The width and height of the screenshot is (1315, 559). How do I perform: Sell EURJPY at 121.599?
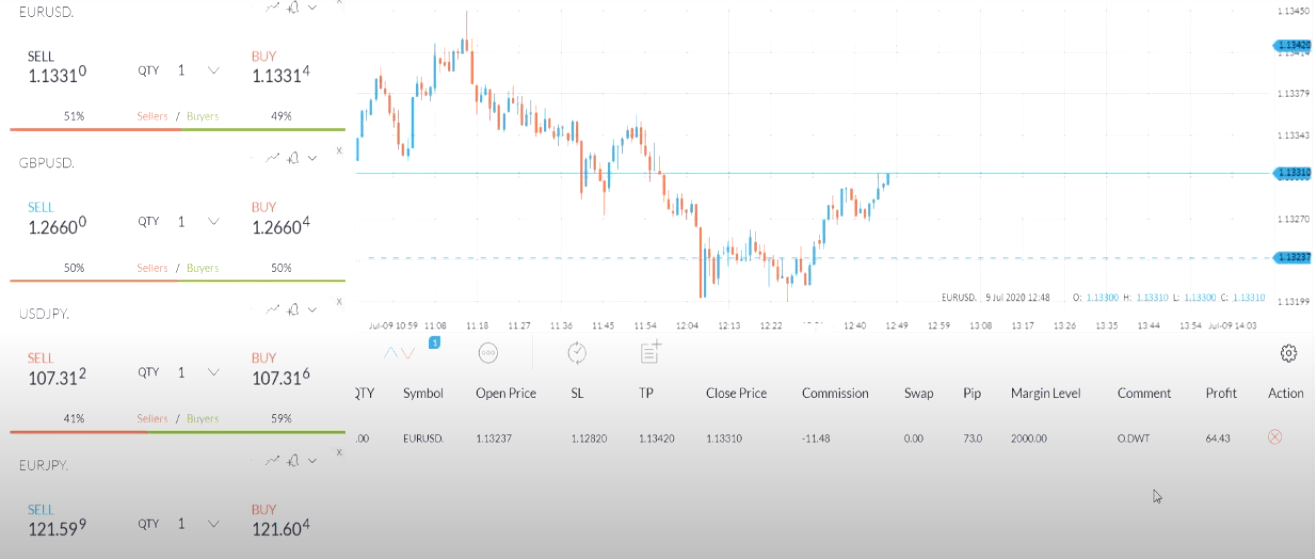(57, 520)
